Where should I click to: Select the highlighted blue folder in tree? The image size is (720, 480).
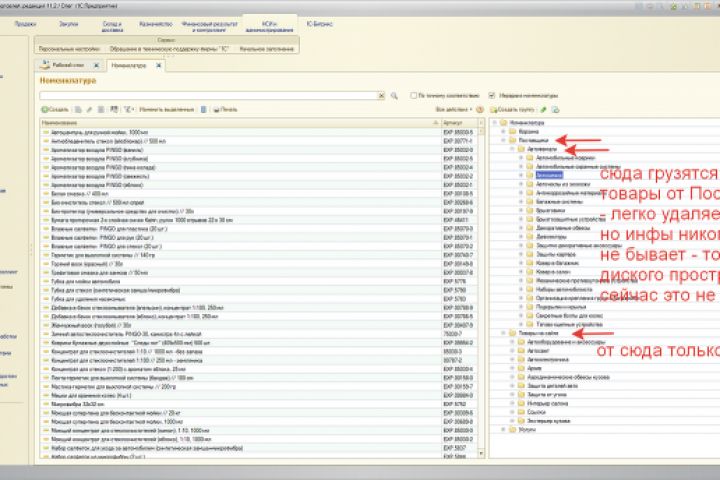click(549, 175)
